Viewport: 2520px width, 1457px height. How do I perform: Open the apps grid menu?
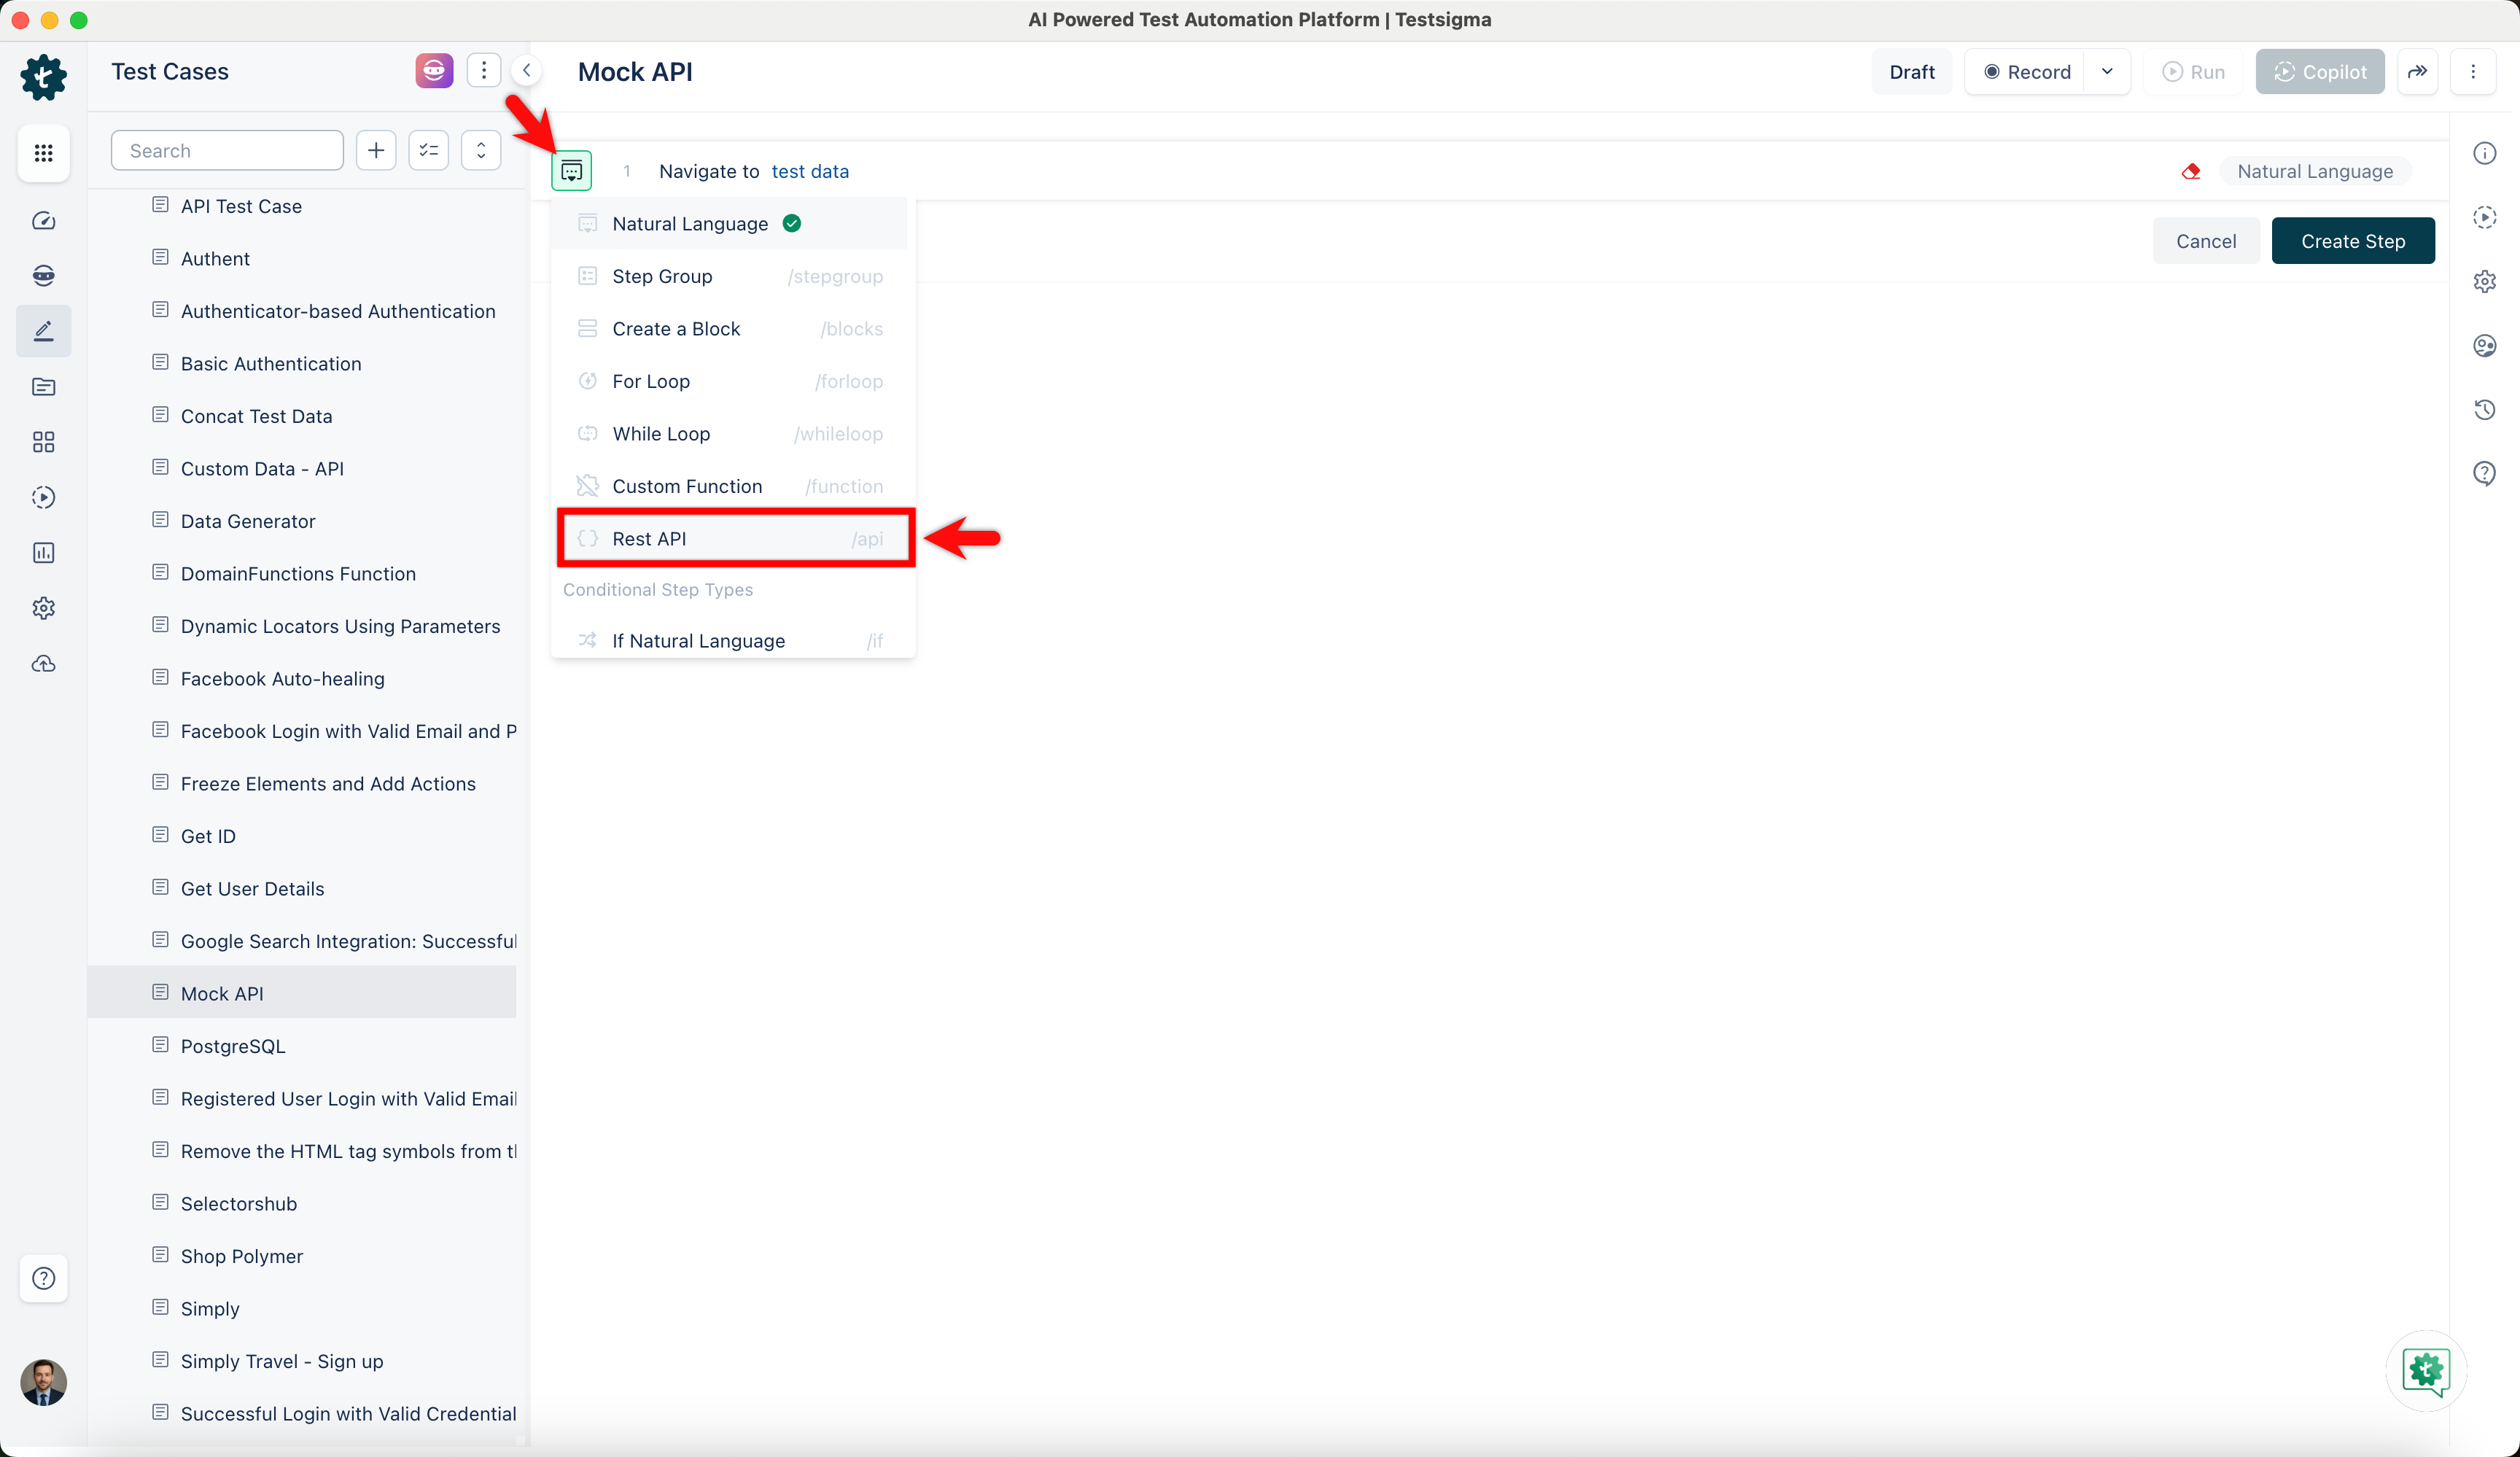[x=43, y=153]
